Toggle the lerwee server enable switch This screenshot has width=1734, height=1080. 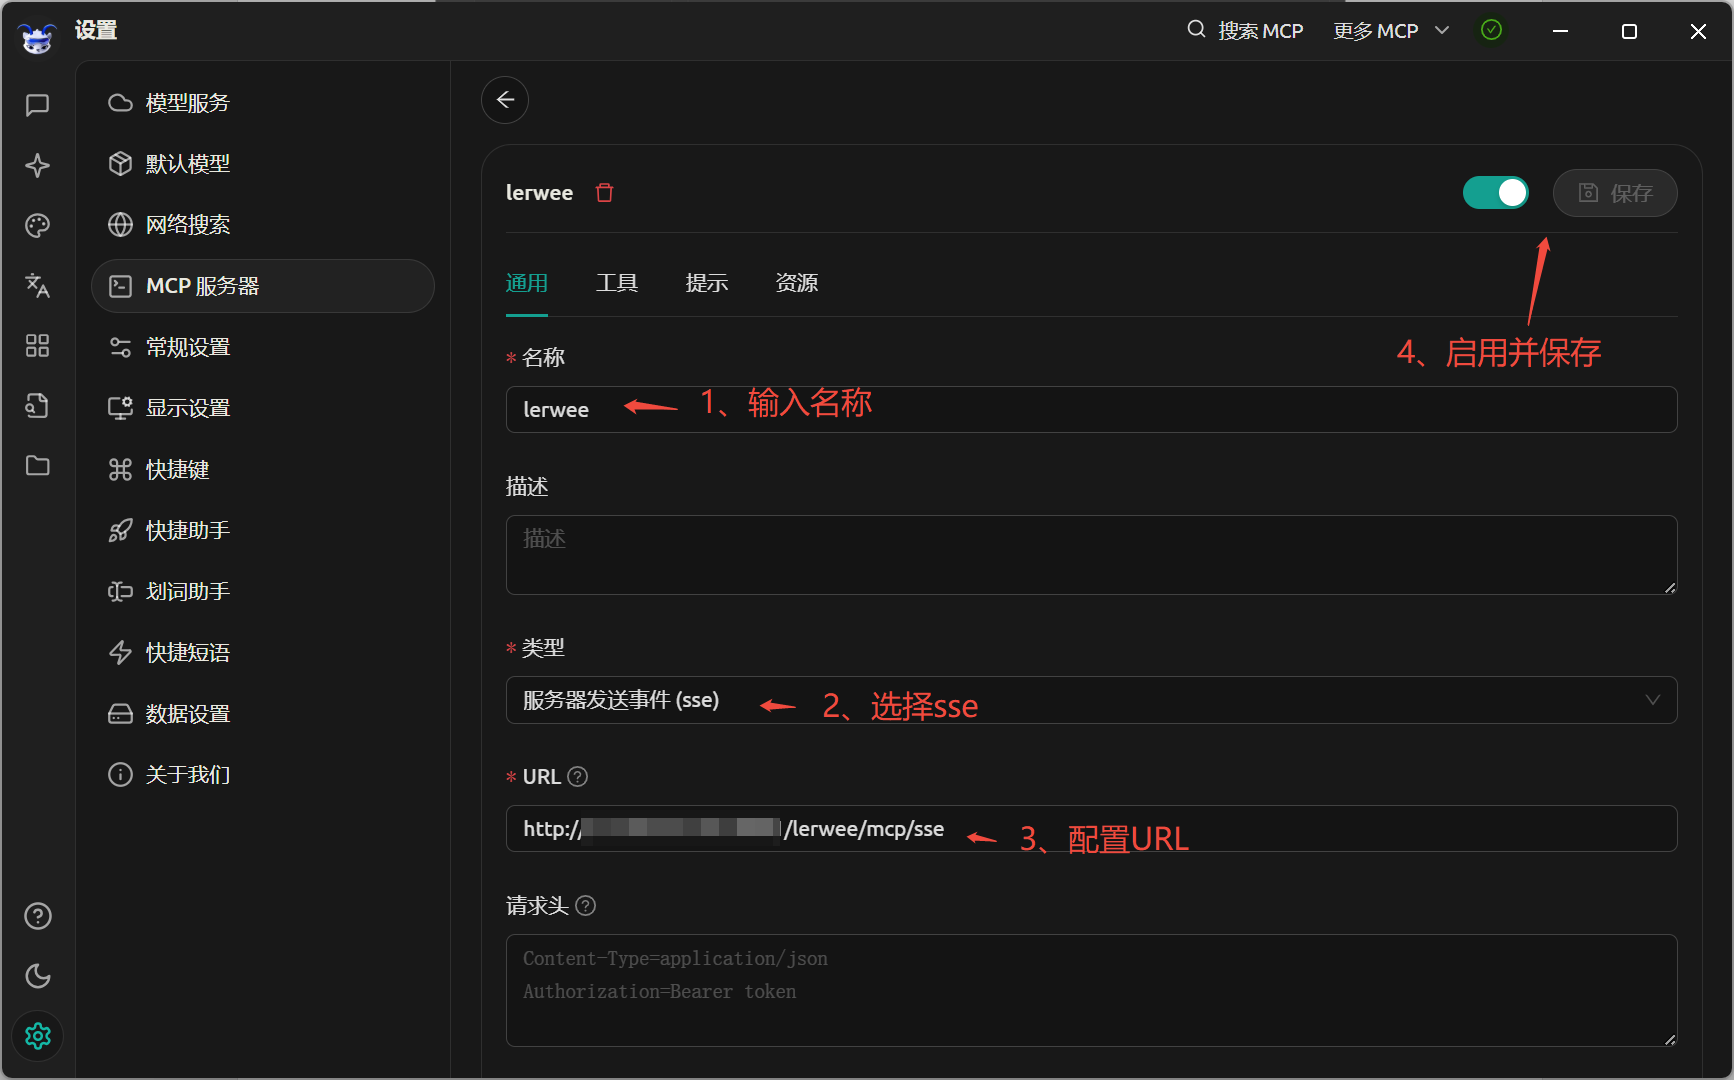1496,193
